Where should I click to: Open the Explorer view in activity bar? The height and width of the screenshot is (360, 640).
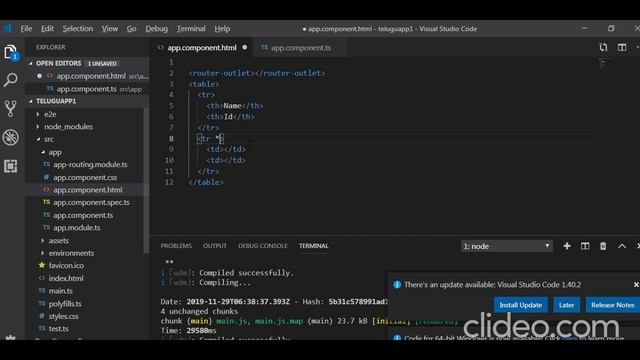click(11, 53)
